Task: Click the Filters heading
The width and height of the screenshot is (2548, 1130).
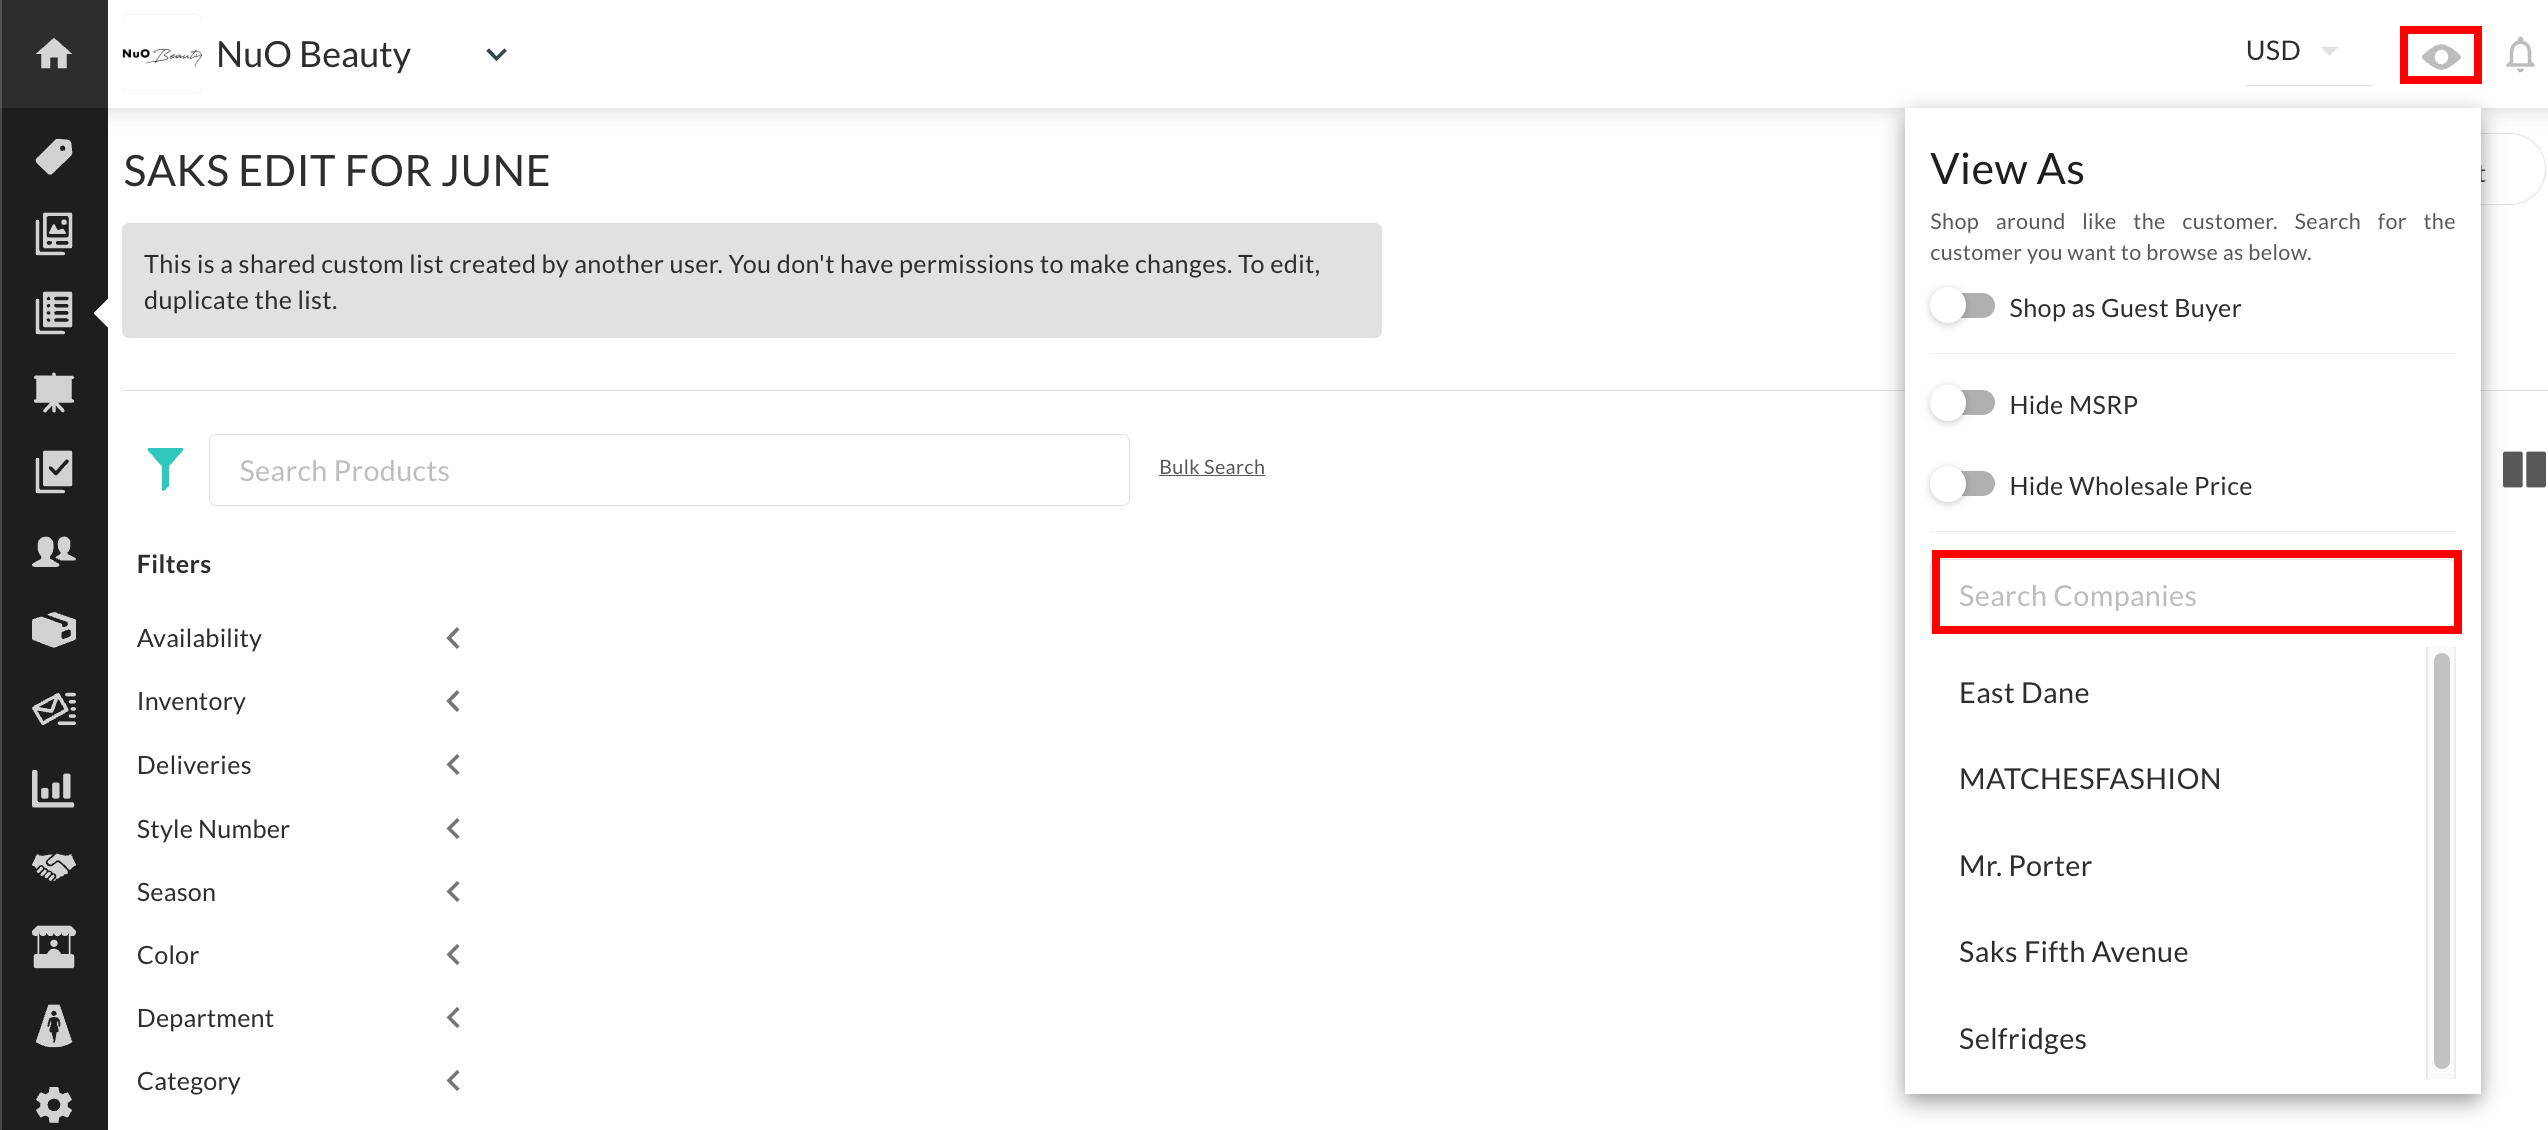Action: point(174,564)
